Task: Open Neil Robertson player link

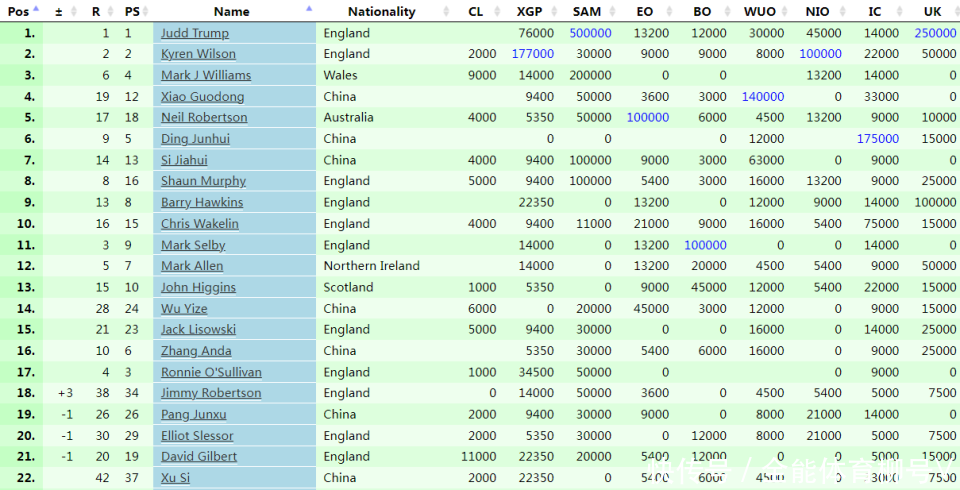Action: [204, 117]
